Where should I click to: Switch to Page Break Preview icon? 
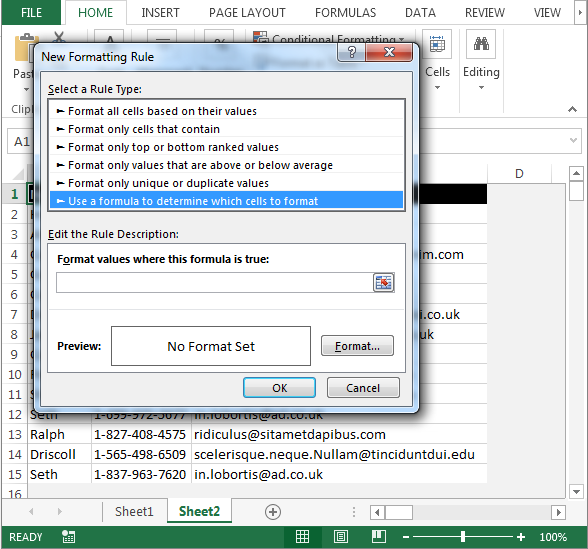[x=378, y=537]
